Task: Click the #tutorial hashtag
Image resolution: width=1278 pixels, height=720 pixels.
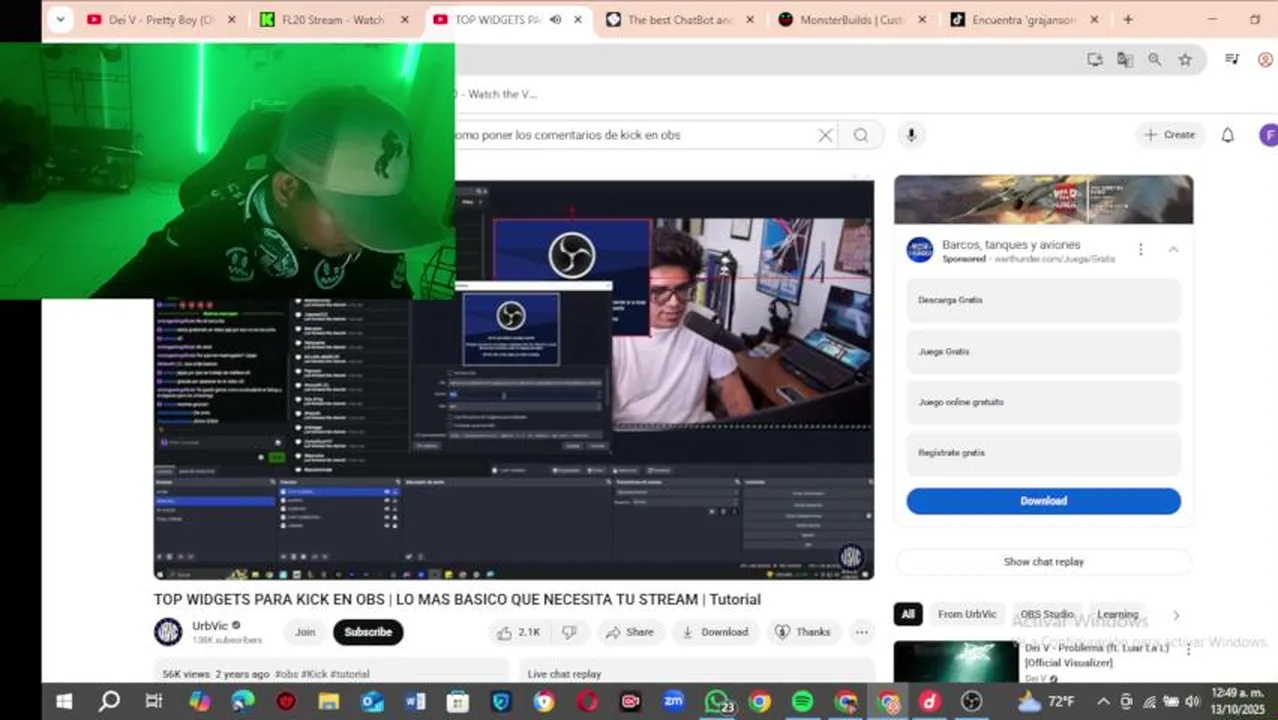Action: [x=349, y=674]
